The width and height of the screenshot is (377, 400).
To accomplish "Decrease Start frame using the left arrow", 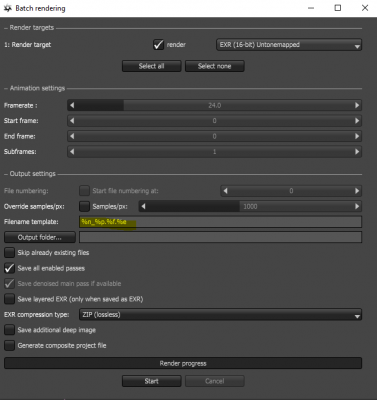I will click(x=72, y=121).
